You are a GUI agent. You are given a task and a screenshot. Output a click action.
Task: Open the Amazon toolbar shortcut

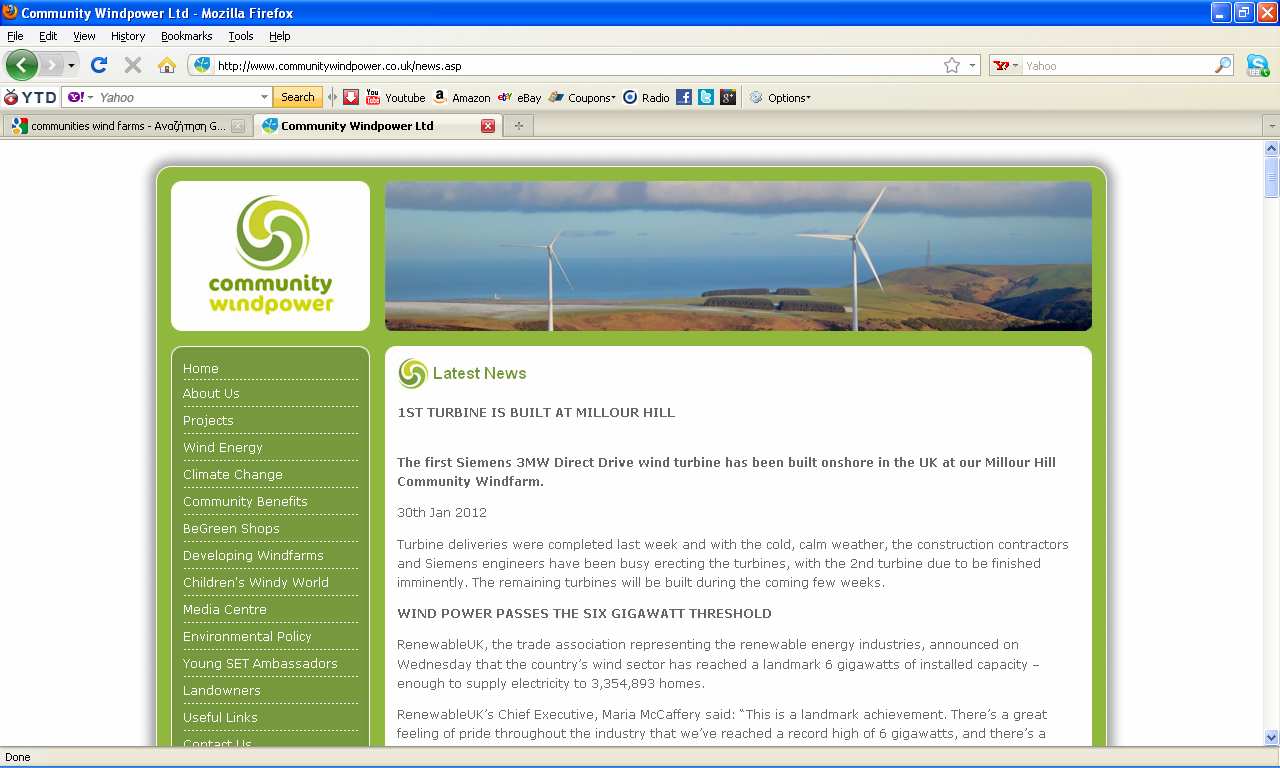[461, 97]
